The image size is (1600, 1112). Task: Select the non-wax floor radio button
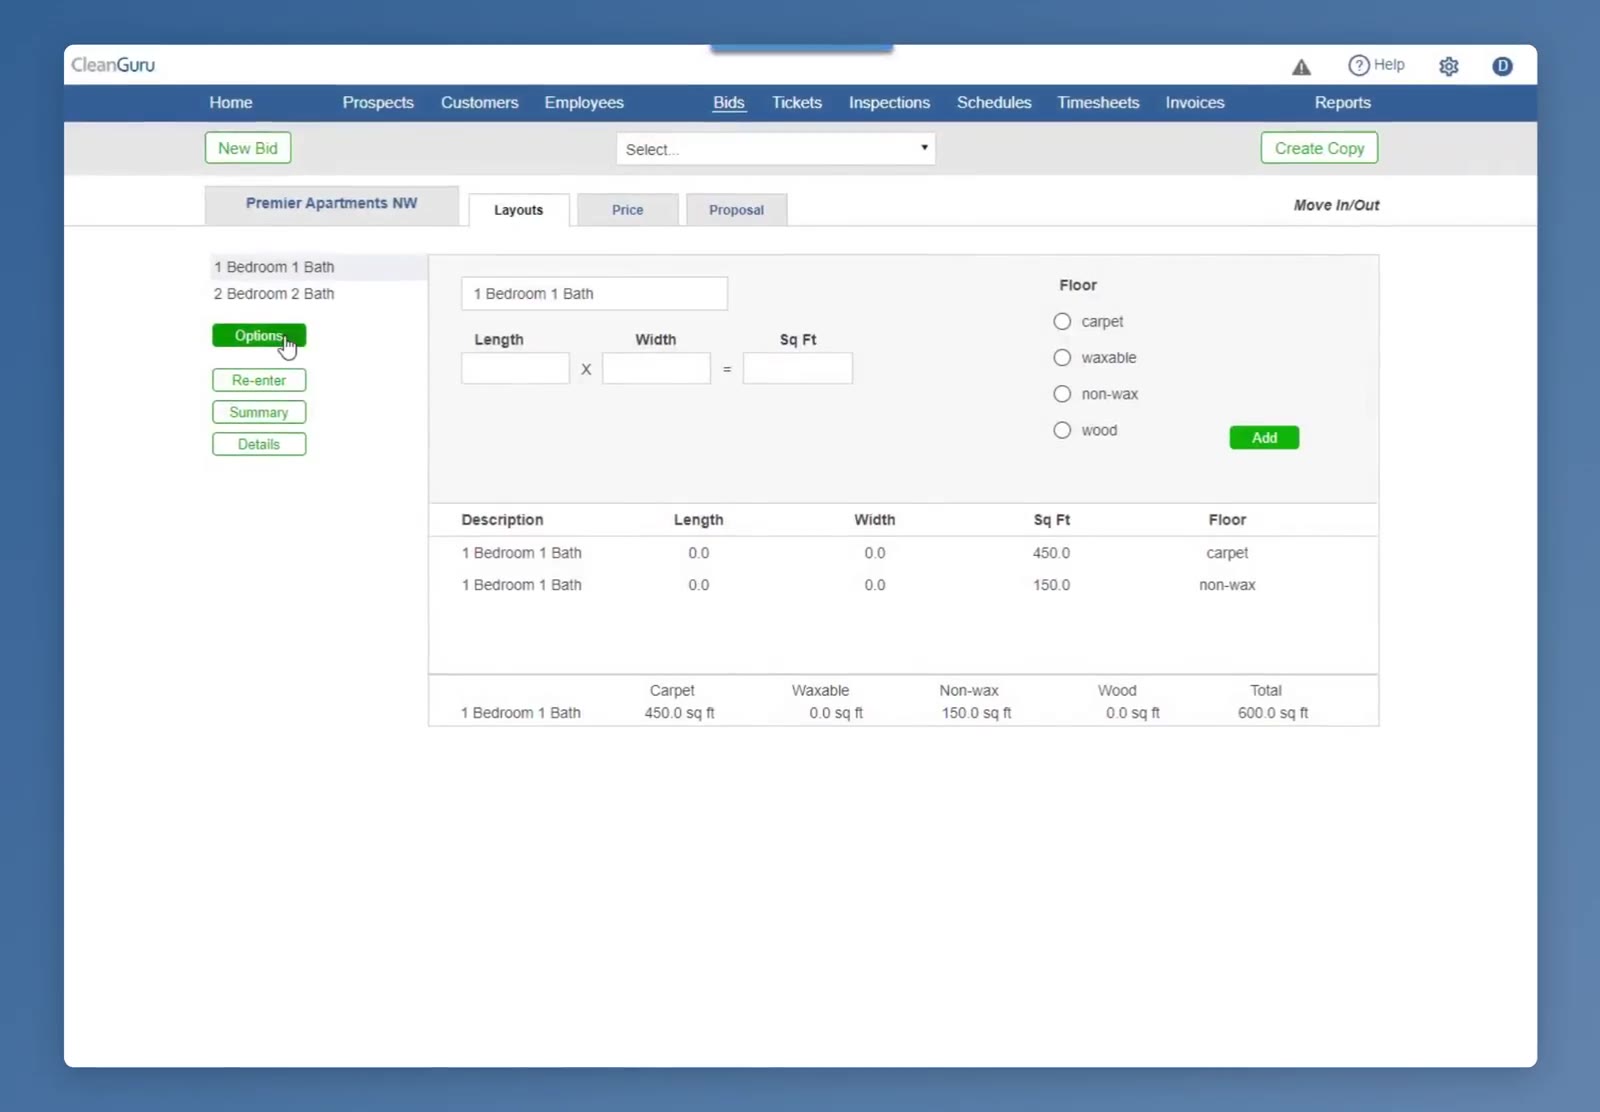click(1062, 394)
